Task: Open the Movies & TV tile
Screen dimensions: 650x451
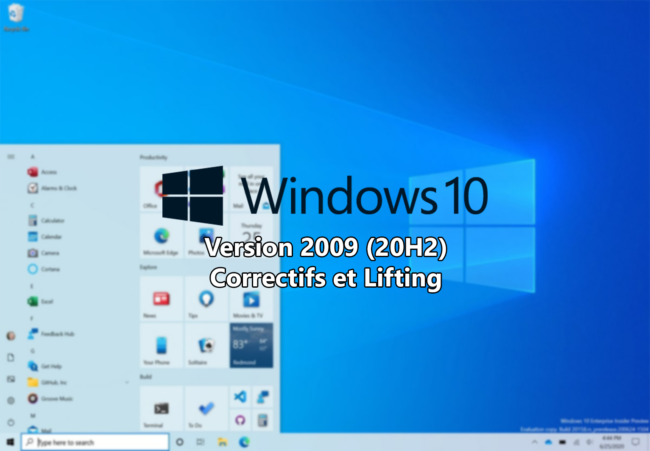Action: [251, 298]
